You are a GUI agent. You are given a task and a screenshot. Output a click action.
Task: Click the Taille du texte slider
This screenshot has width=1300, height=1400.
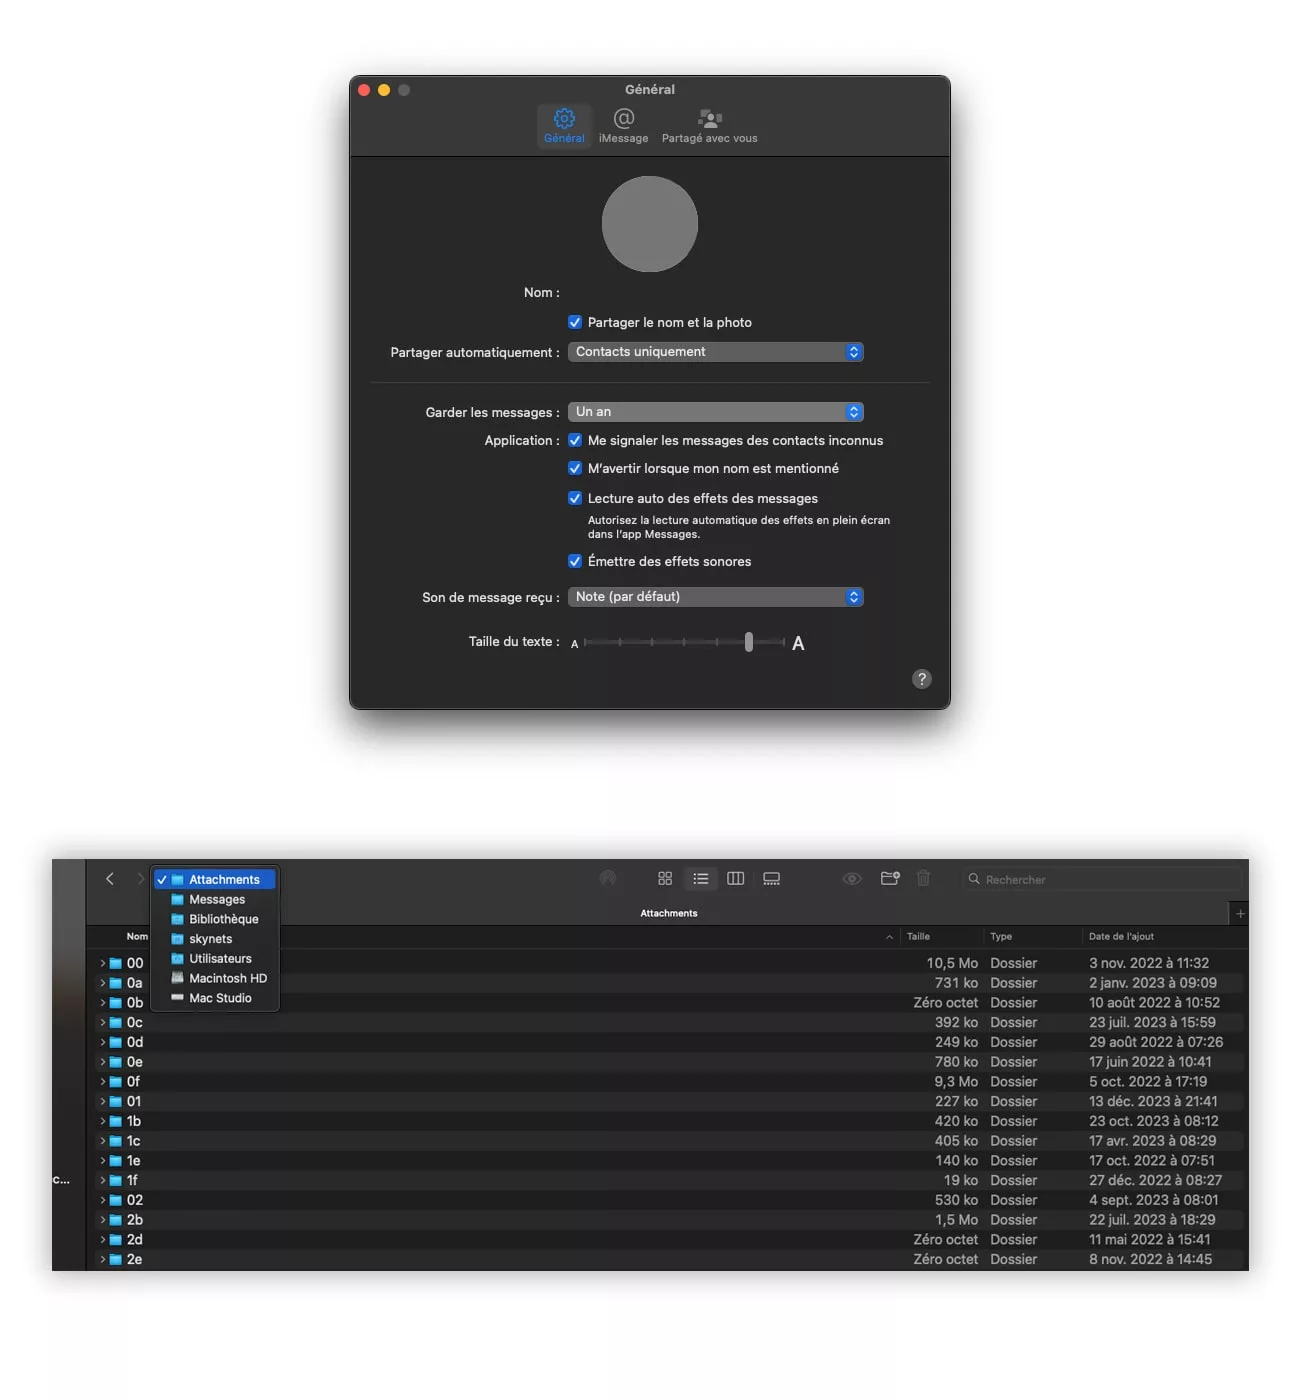(685, 642)
